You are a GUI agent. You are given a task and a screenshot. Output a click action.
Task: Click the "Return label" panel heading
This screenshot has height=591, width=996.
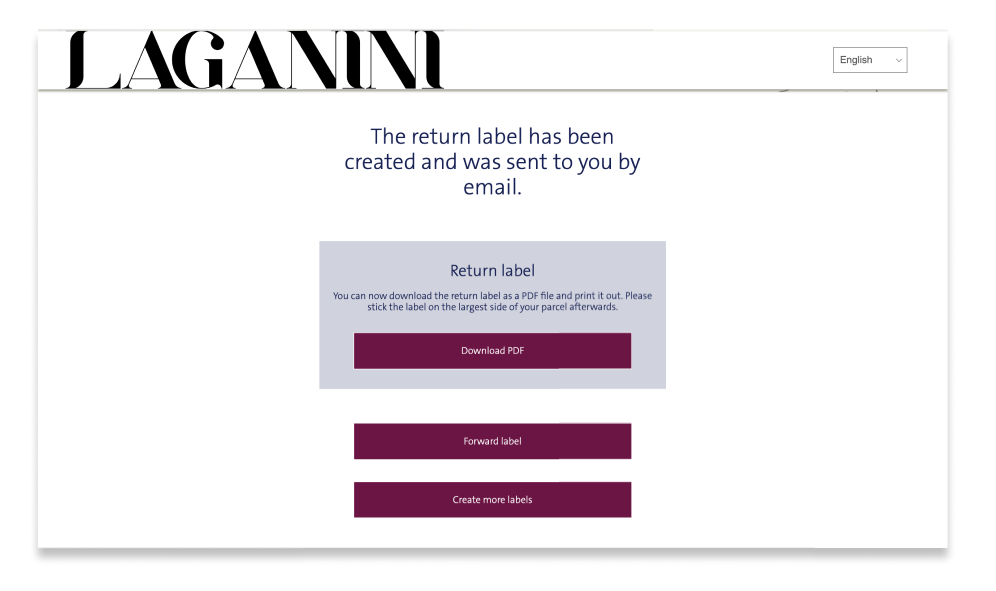(x=492, y=271)
